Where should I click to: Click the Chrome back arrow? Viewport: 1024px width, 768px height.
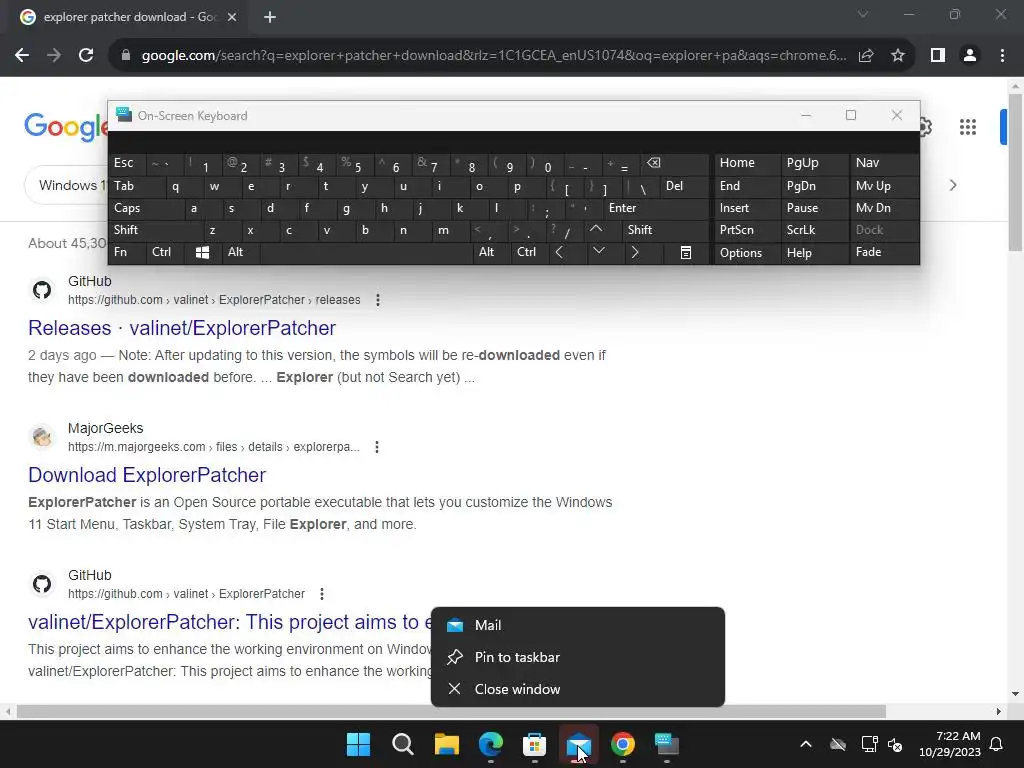[x=22, y=56]
